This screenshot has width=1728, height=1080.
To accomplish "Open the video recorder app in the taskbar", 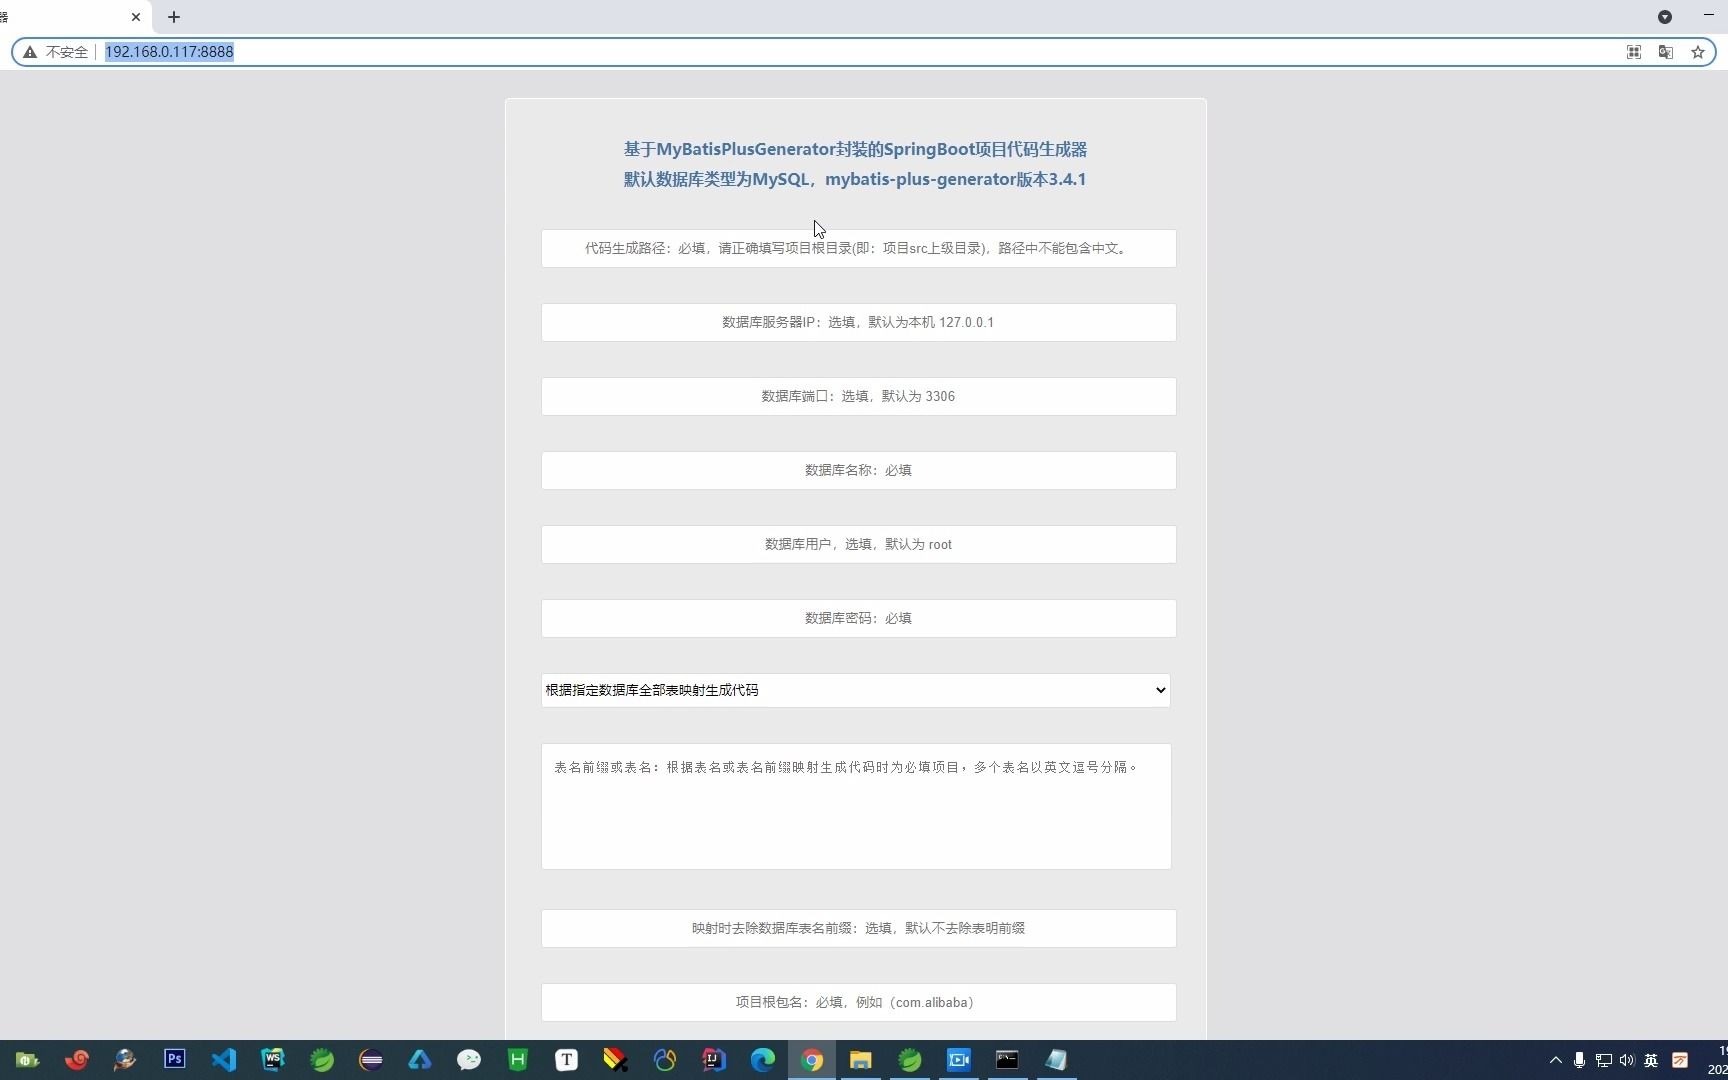I will pyautogui.click(x=959, y=1059).
